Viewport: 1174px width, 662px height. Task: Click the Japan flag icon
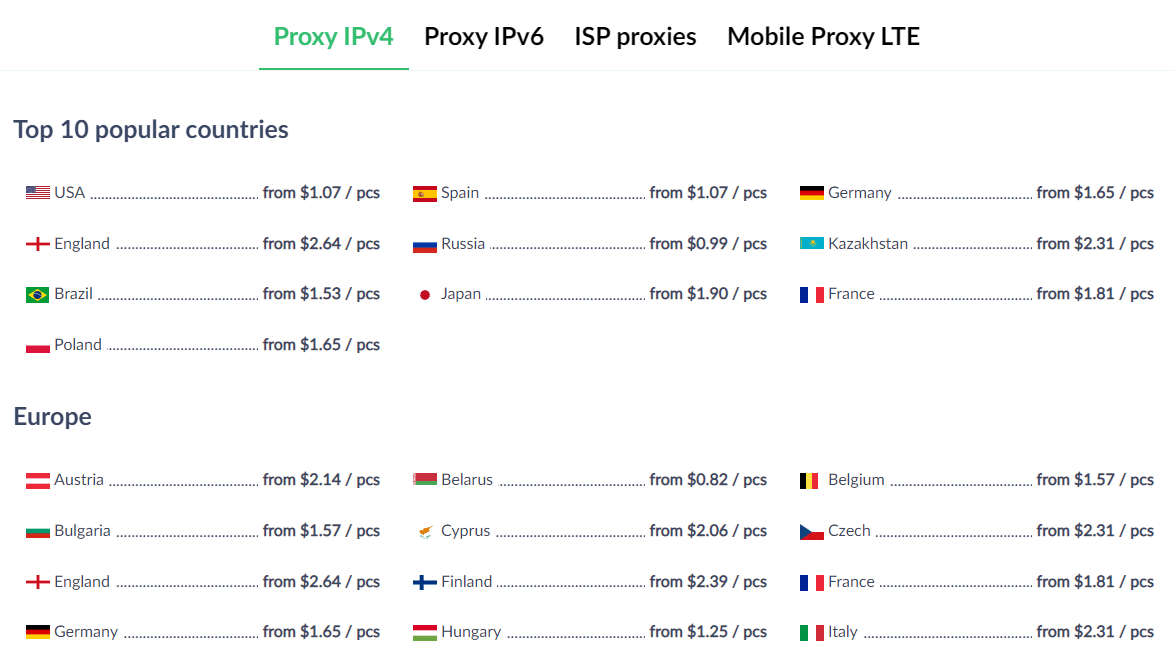pos(425,295)
